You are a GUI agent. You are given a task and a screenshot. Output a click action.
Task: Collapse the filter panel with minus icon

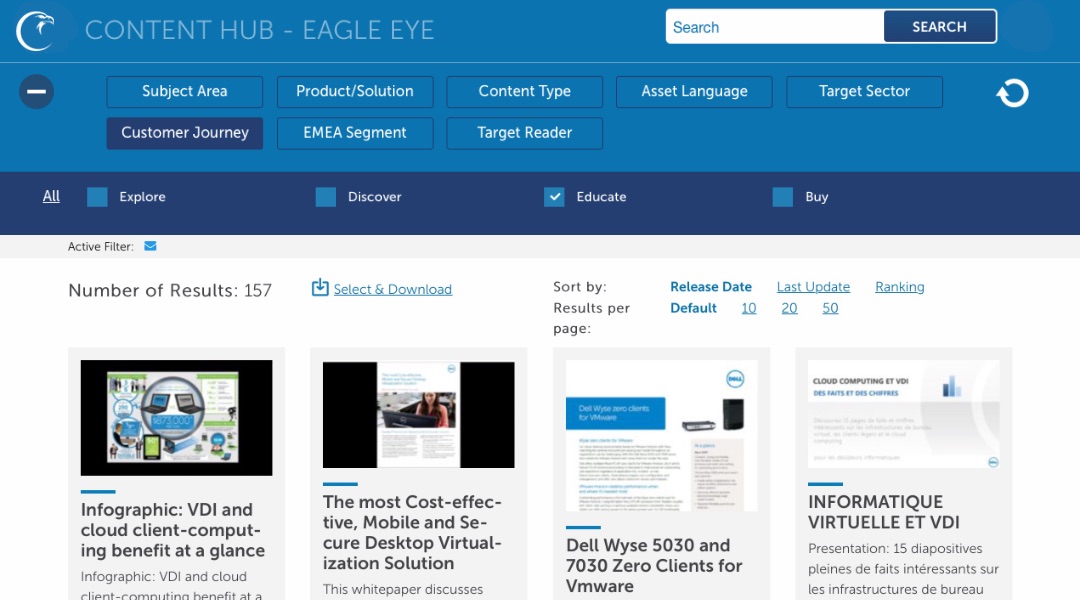37,92
